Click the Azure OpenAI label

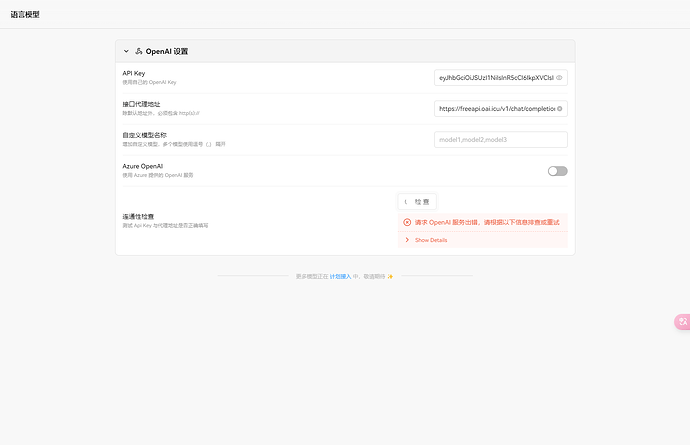[x=143, y=166]
